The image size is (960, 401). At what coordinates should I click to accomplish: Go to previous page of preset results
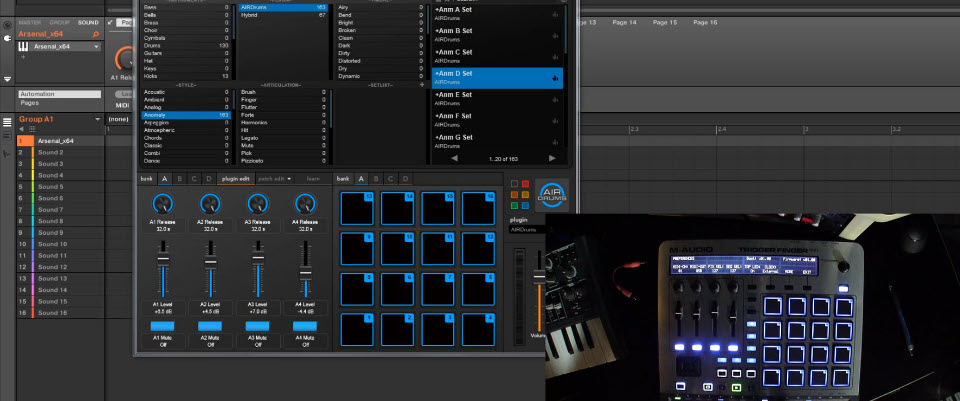454,159
